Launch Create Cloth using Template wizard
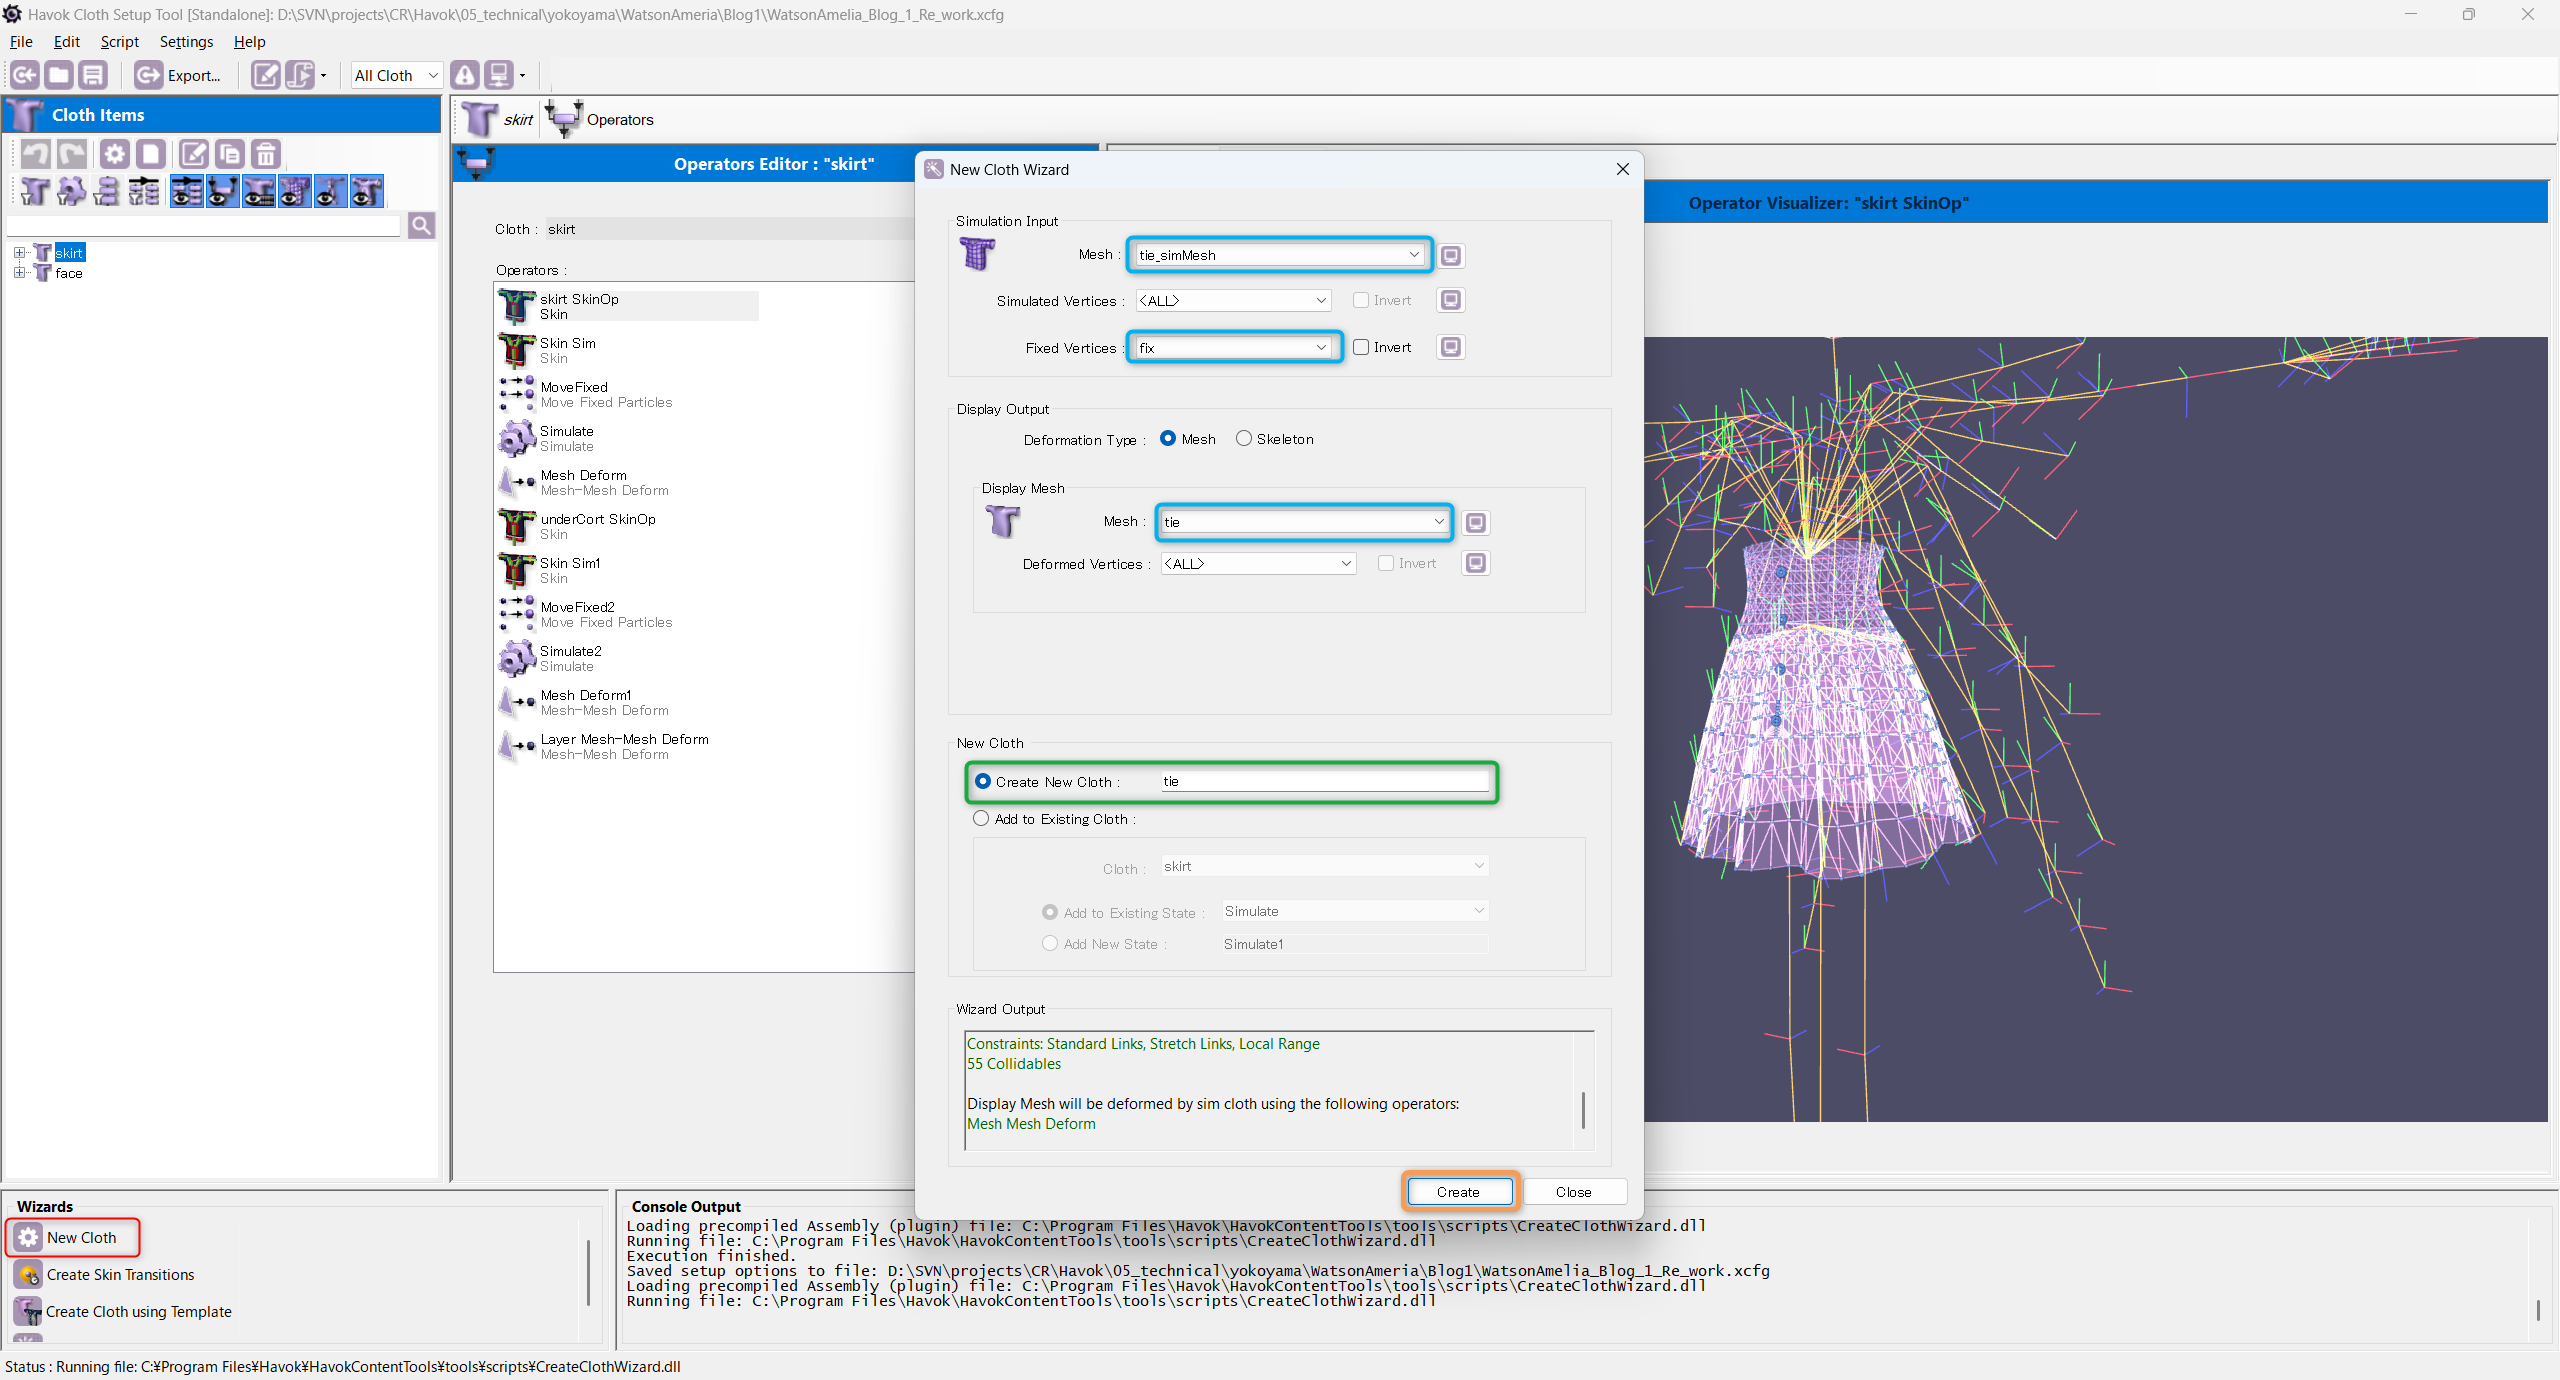This screenshot has height=1380, width=2560. point(122,1311)
